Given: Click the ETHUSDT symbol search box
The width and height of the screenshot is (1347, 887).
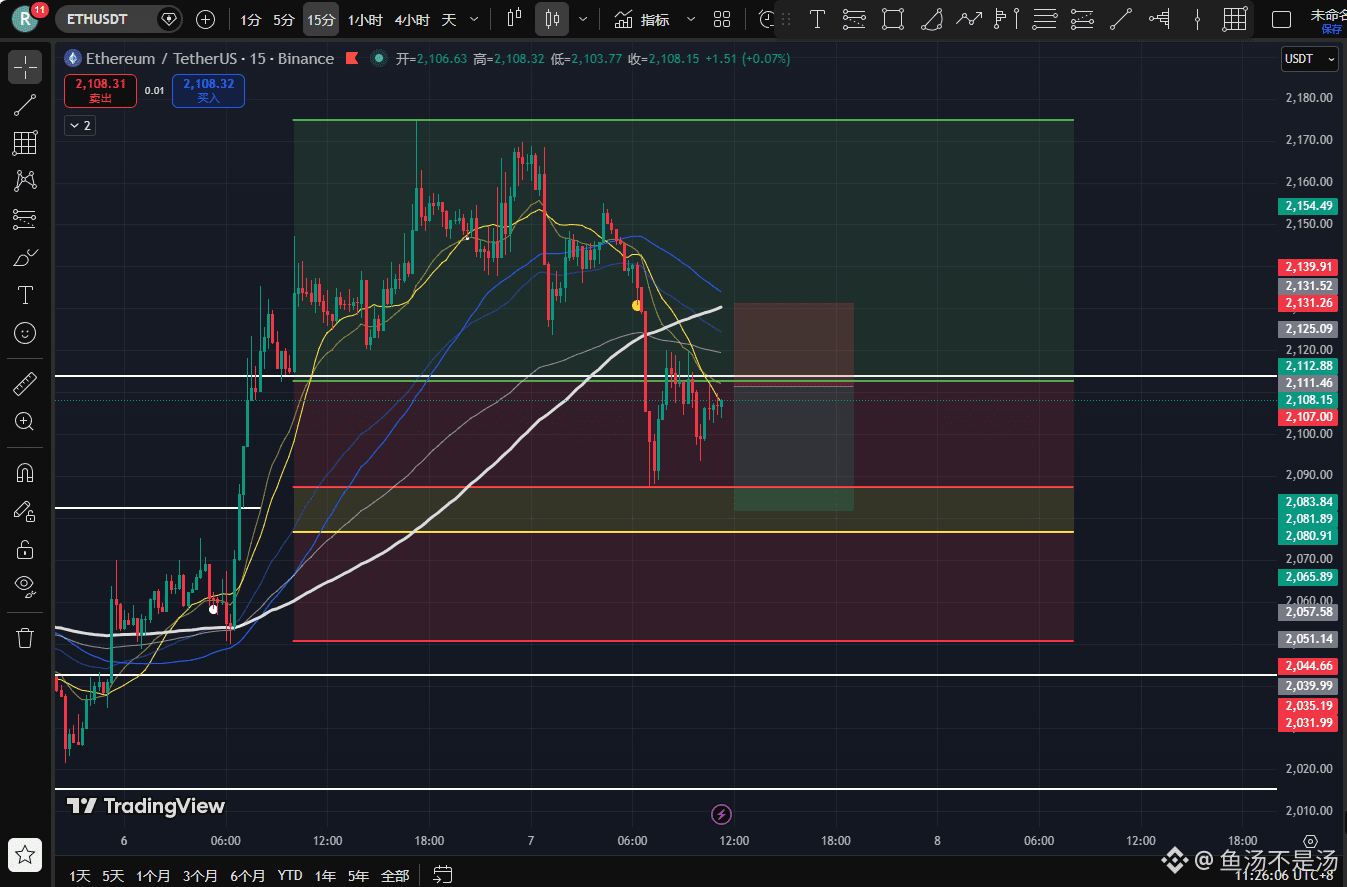Looking at the screenshot, I should (x=118, y=19).
